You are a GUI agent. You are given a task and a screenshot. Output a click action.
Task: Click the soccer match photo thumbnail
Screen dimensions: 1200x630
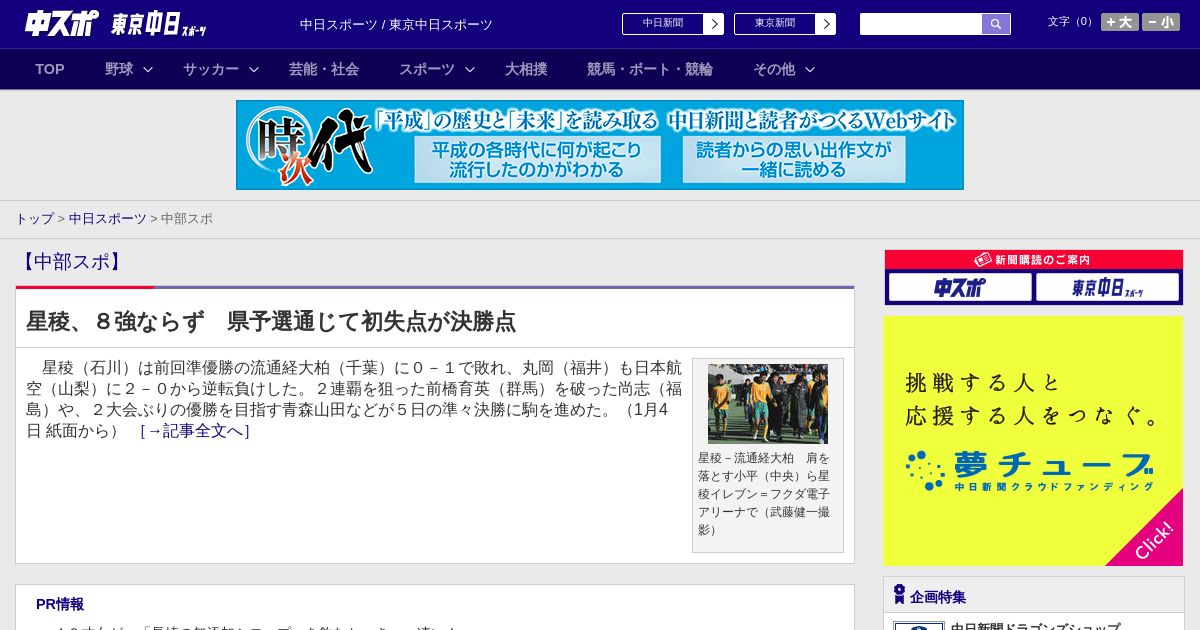coord(768,404)
